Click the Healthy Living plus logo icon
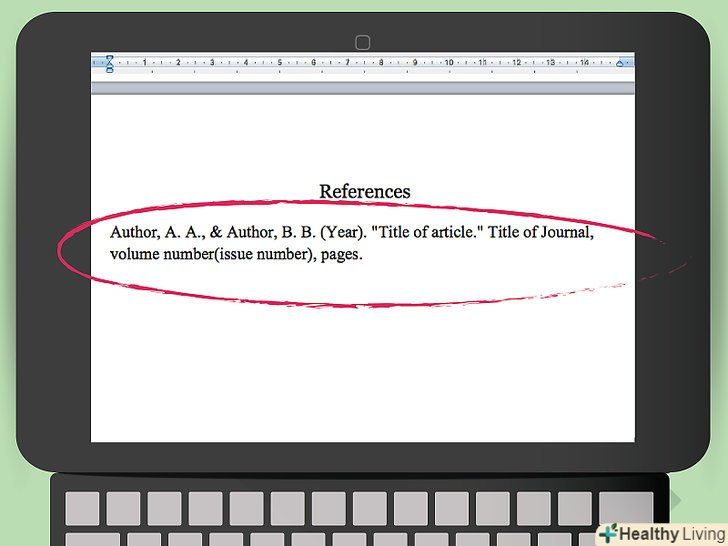 pos(606,534)
